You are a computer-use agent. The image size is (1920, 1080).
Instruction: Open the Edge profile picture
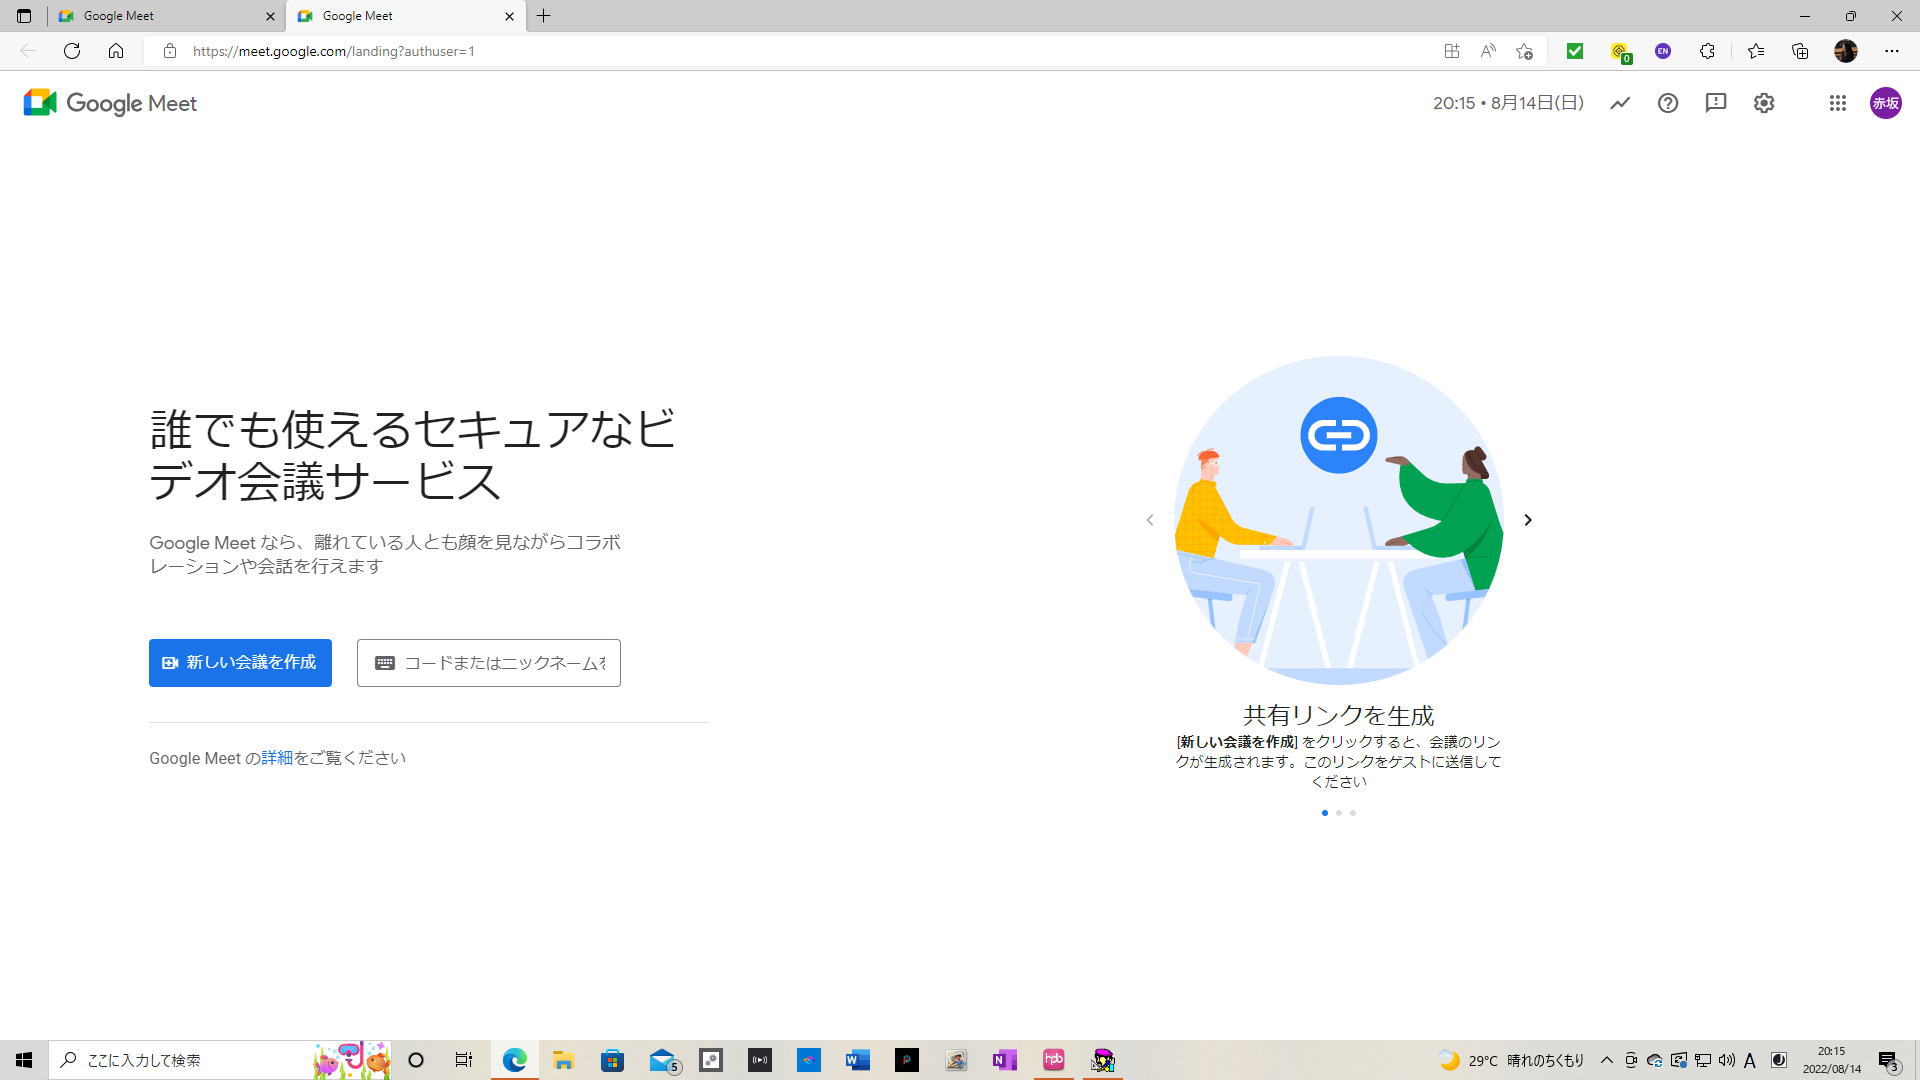click(1846, 51)
